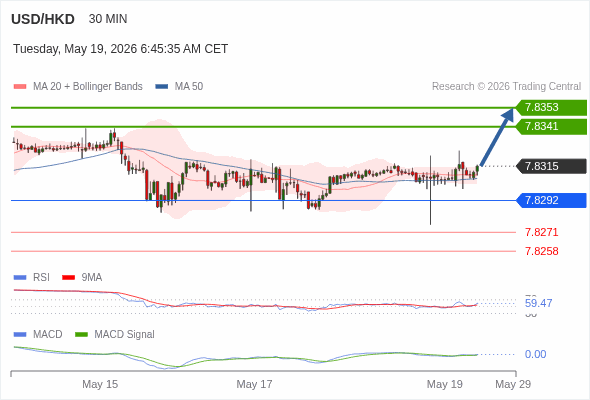The width and height of the screenshot is (590, 400).
Task: Select the 7.8353 resistance price tag
Action: pos(551,108)
